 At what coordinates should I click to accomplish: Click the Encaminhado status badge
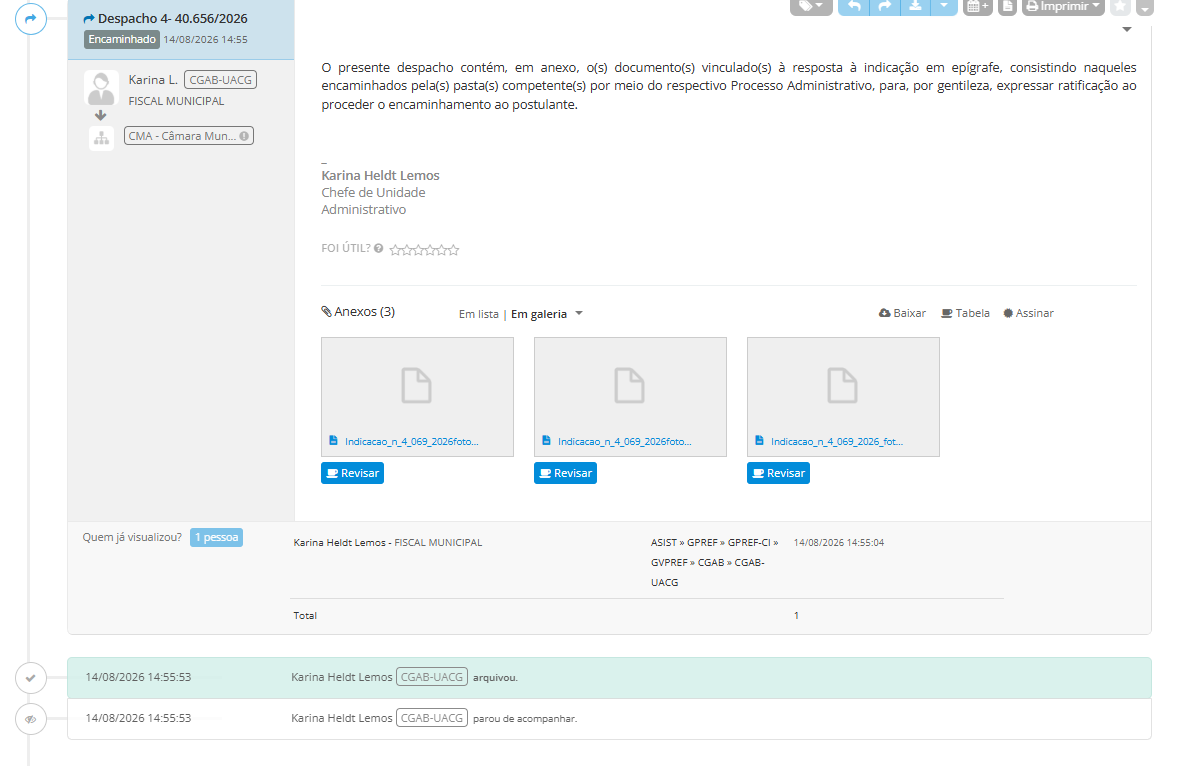pos(122,40)
